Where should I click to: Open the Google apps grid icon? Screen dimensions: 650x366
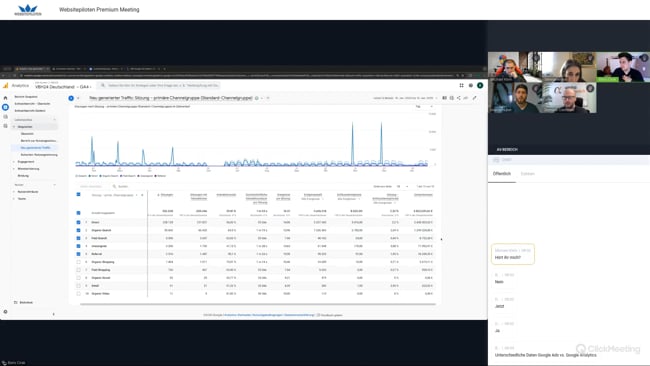pyautogui.click(x=461, y=85)
